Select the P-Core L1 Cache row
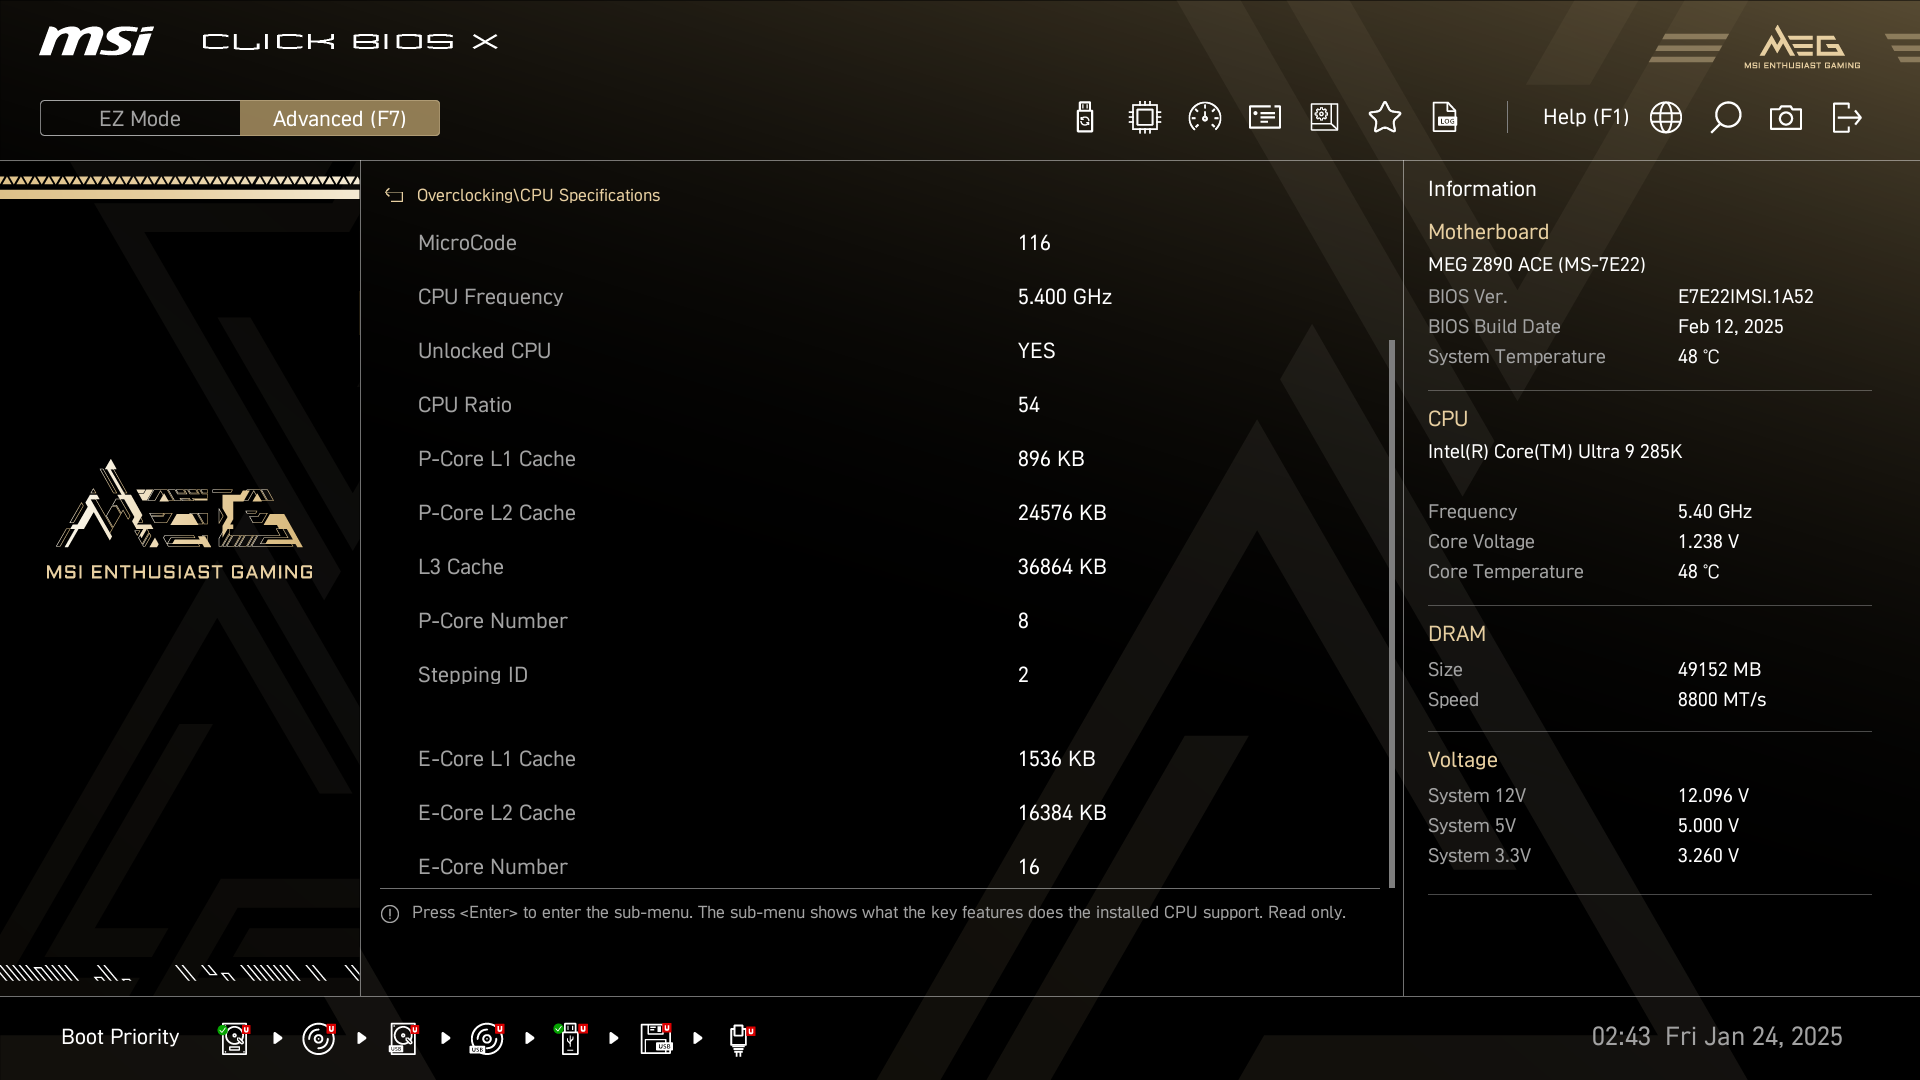1920x1080 pixels. point(880,459)
